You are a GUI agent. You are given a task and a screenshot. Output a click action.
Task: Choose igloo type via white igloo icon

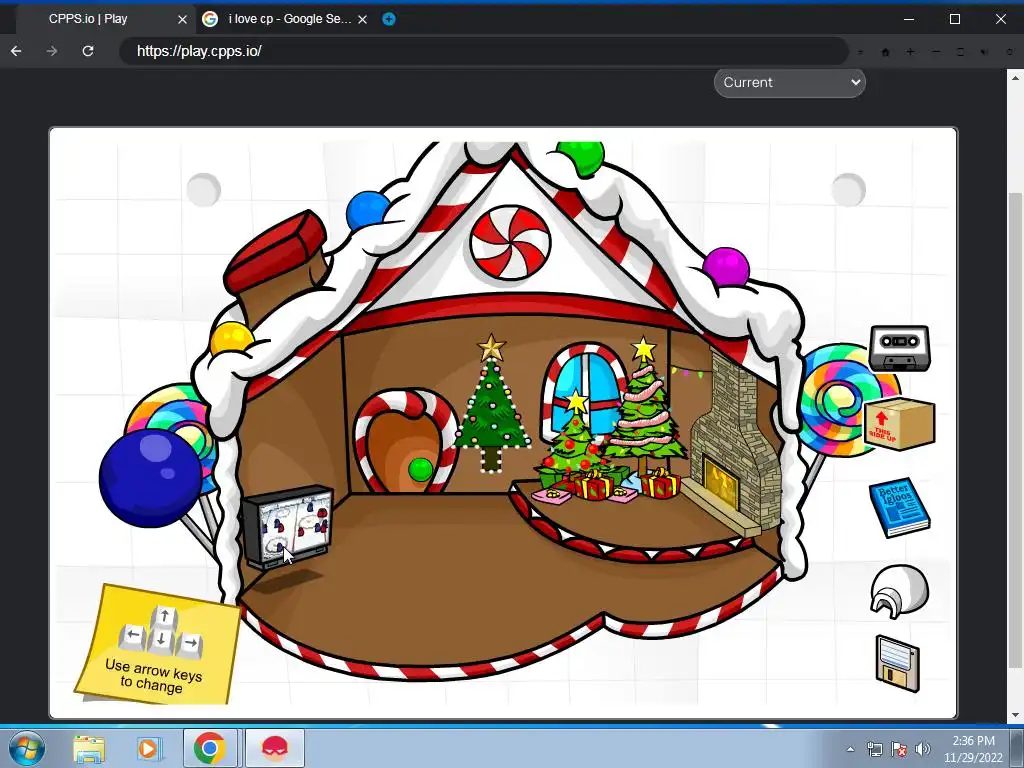tap(899, 591)
